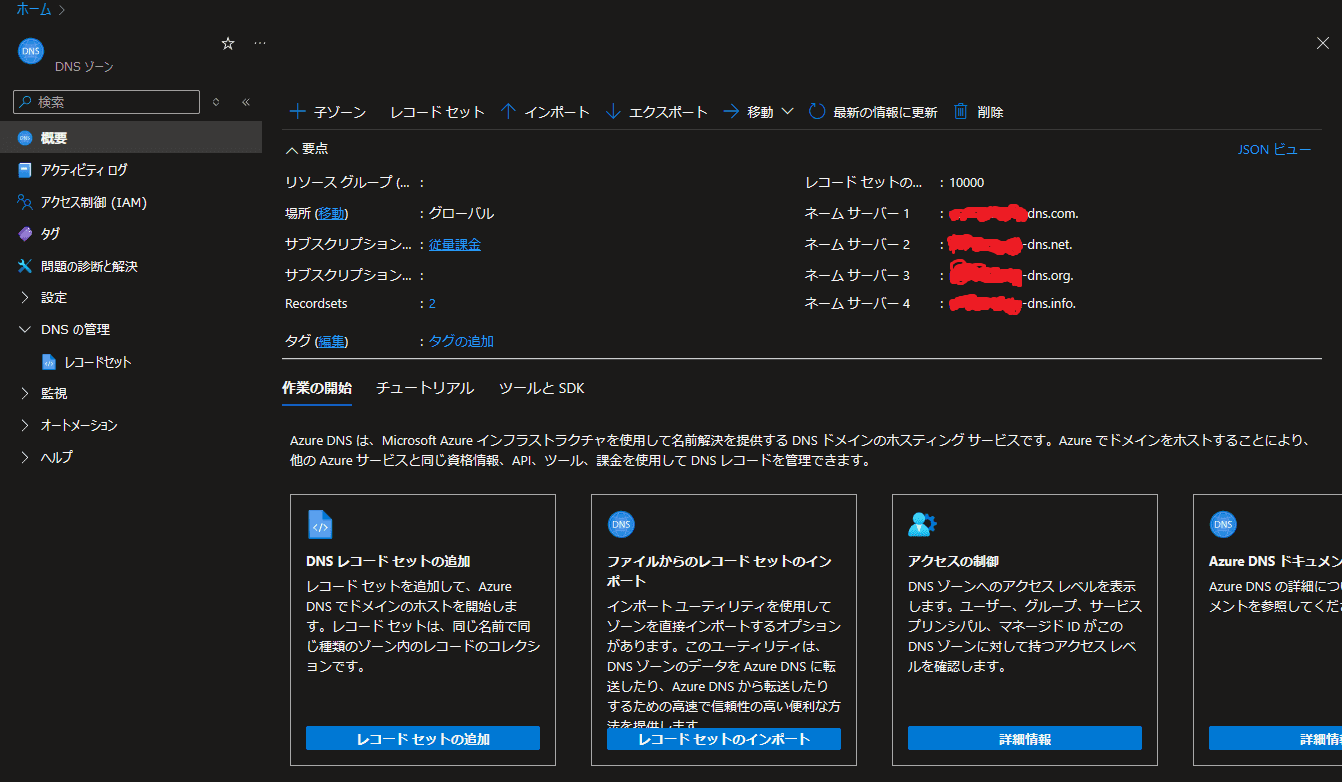Open the 移動 dropdown chevron
Viewport: 1342px width, 782px height.
[787, 112]
